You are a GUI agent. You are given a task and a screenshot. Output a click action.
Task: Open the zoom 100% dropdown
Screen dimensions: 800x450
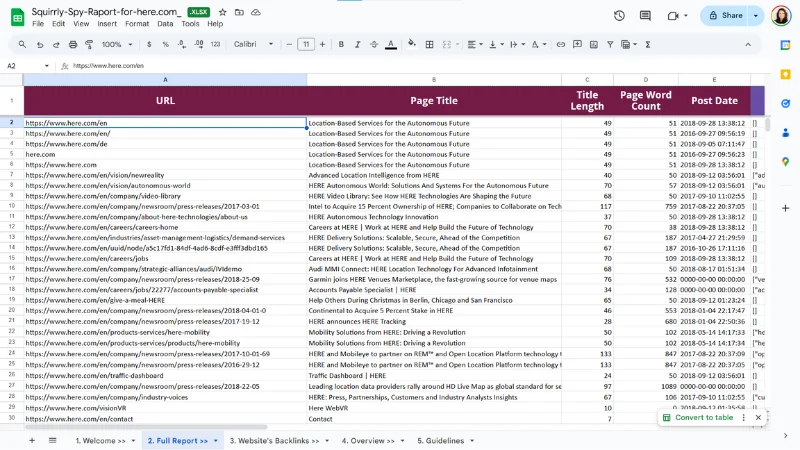coord(115,44)
